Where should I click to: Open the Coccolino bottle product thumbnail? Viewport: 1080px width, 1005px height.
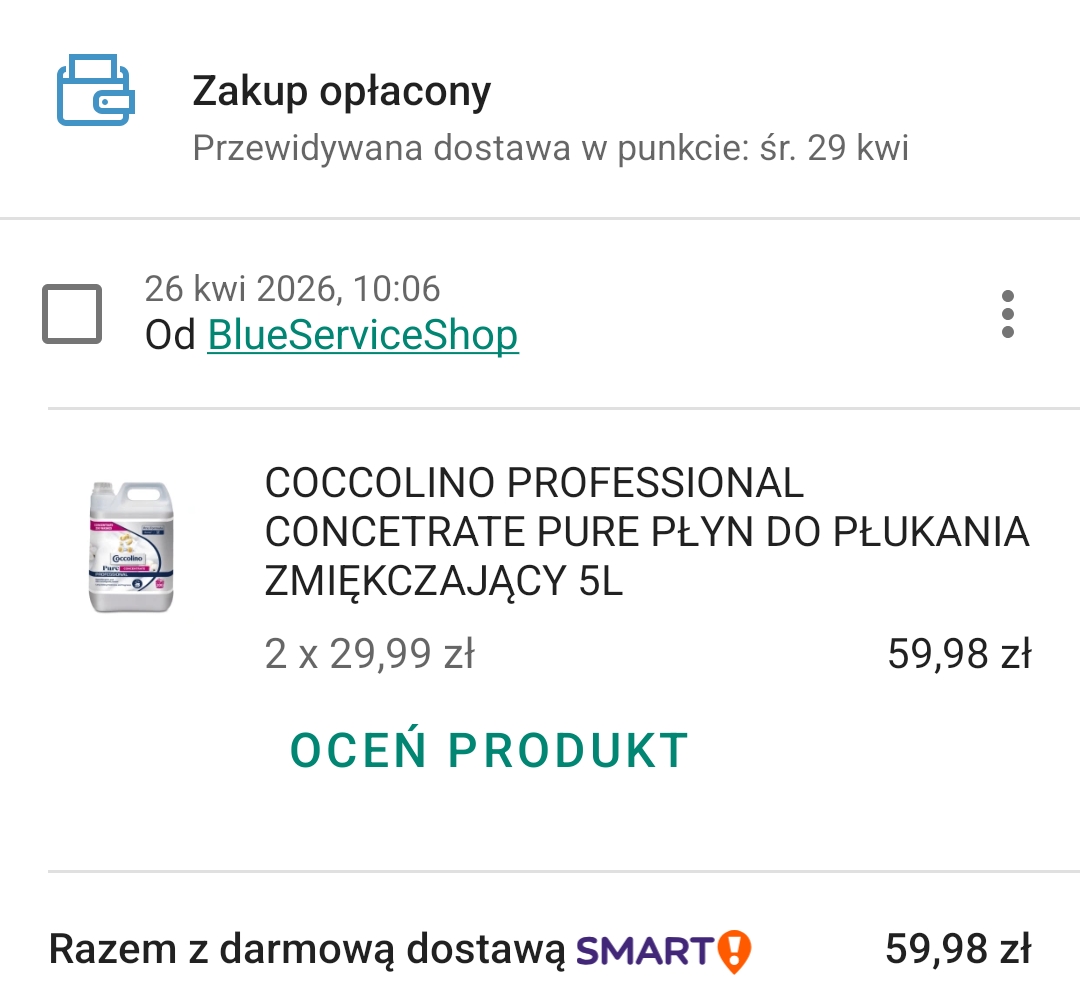click(x=131, y=547)
